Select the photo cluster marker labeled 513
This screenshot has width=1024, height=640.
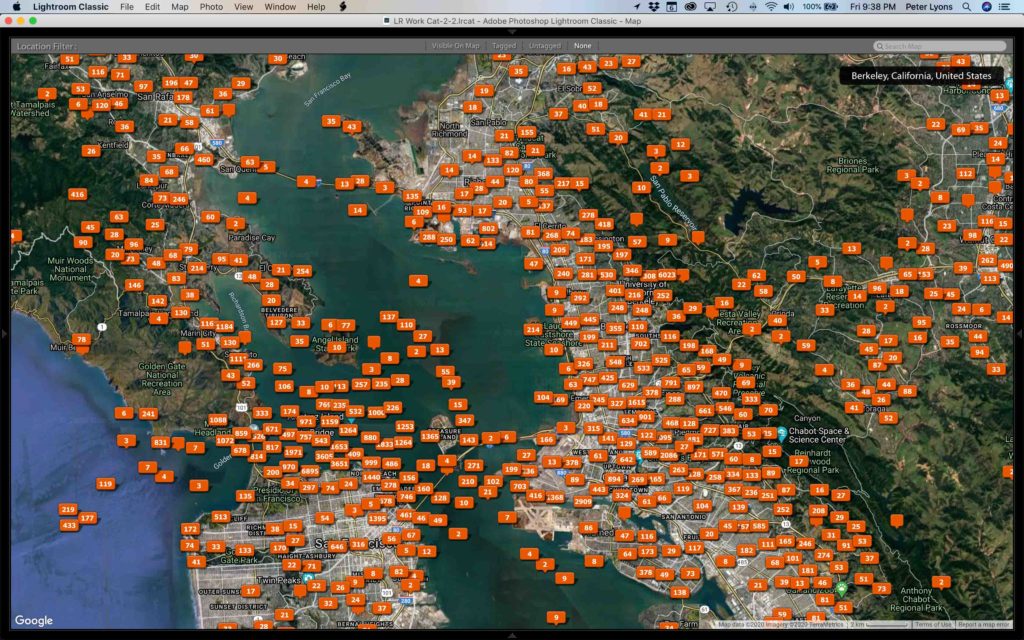coord(221,517)
